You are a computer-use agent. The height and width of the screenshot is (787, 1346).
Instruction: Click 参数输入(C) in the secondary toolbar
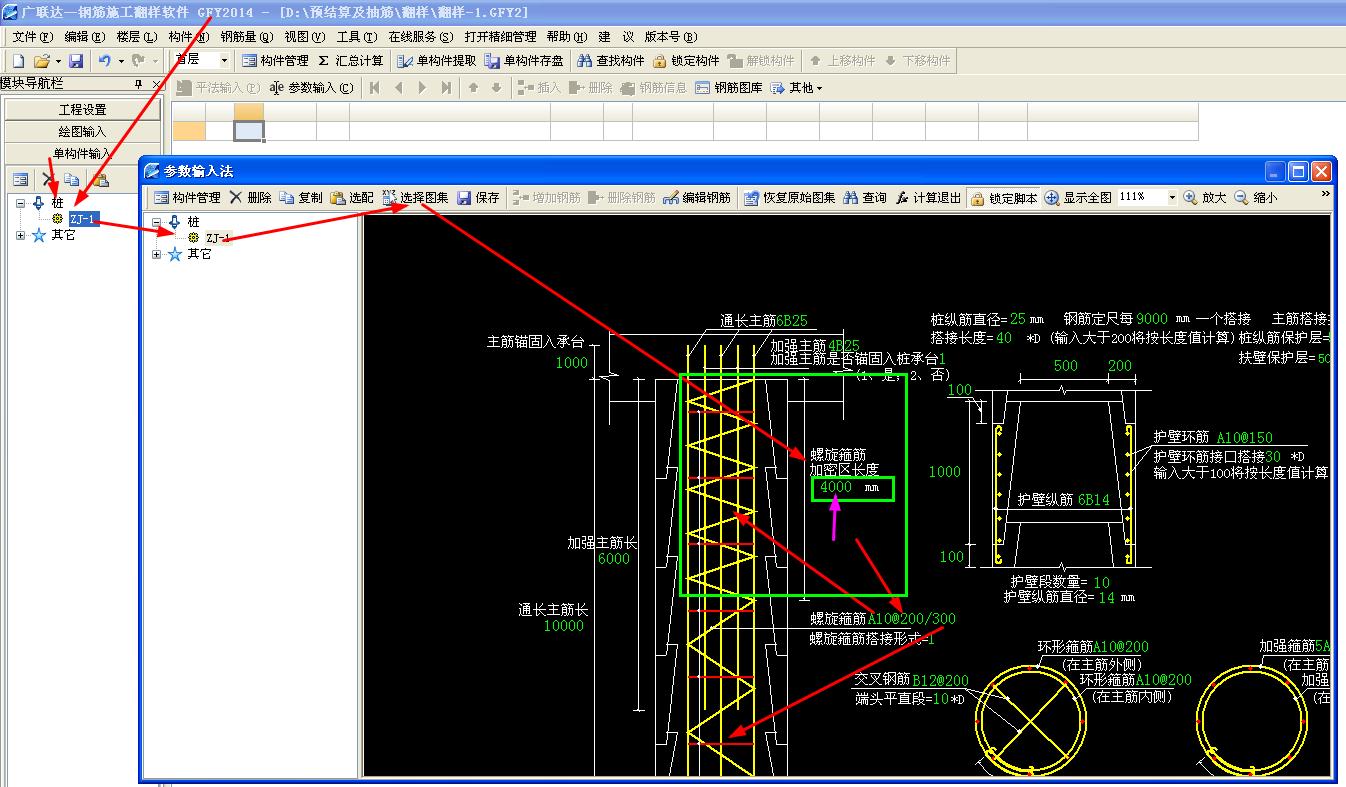(312, 88)
